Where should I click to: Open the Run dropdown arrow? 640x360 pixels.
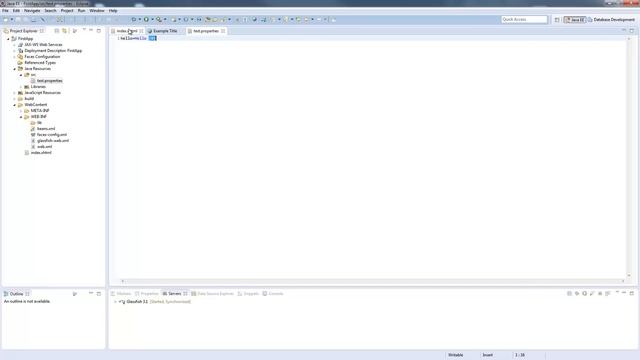[x=152, y=19]
